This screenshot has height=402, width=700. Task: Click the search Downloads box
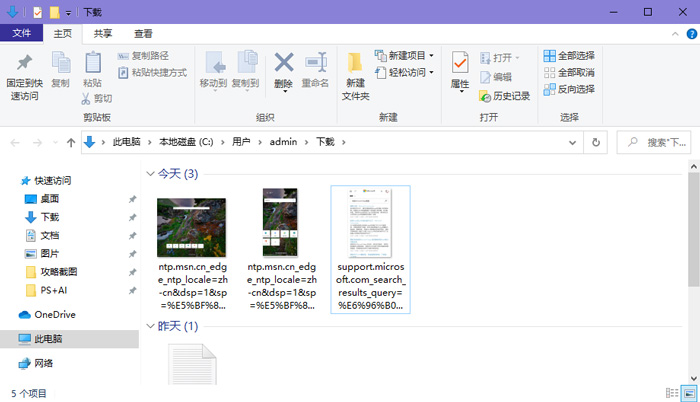click(654, 142)
